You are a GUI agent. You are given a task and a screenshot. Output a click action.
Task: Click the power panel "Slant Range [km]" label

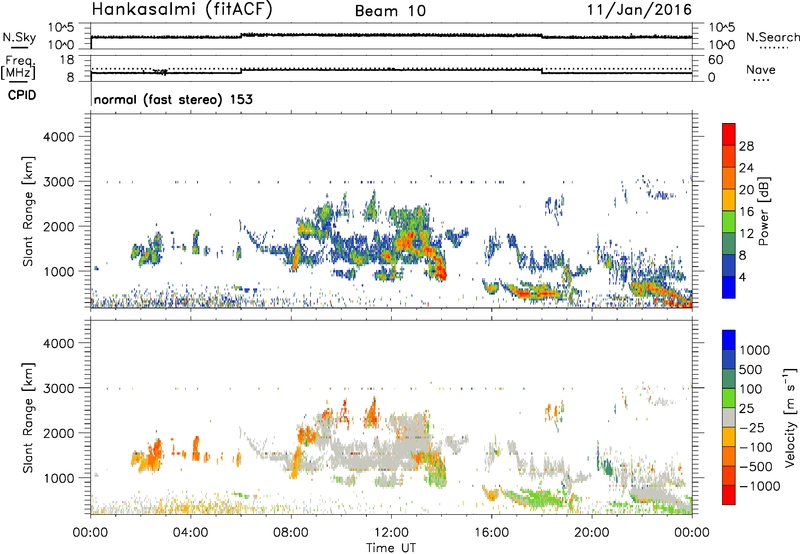tap(28, 211)
